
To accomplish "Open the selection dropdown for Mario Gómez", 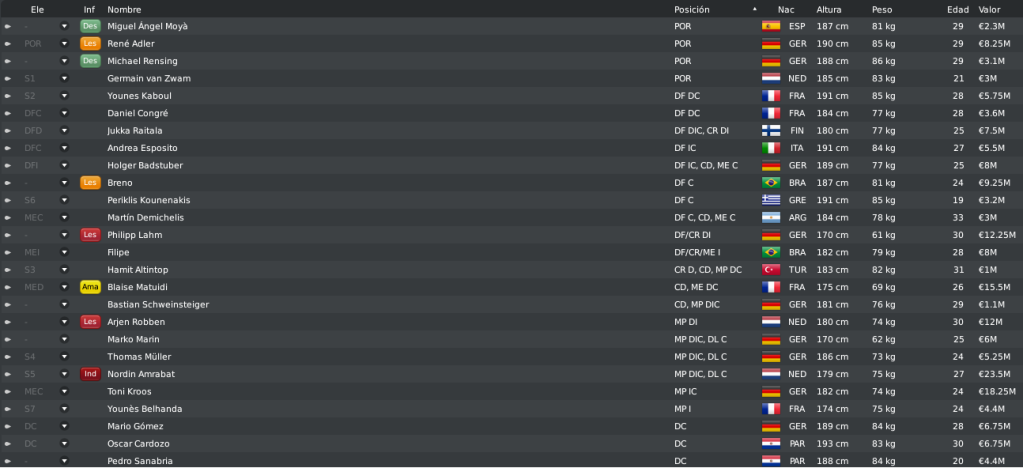I will (x=64, y=426).
